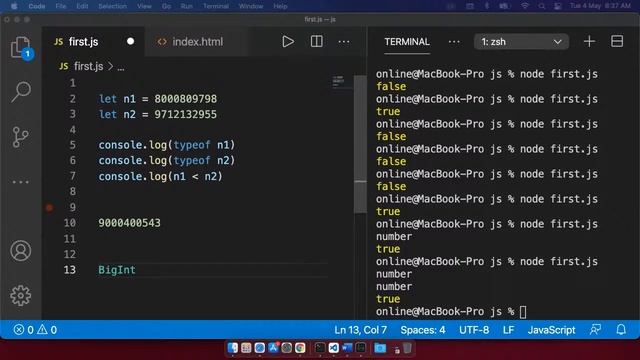The image size is (640, 360).
Task: Click the BigInt text on line 13
Action: (117, 270)
